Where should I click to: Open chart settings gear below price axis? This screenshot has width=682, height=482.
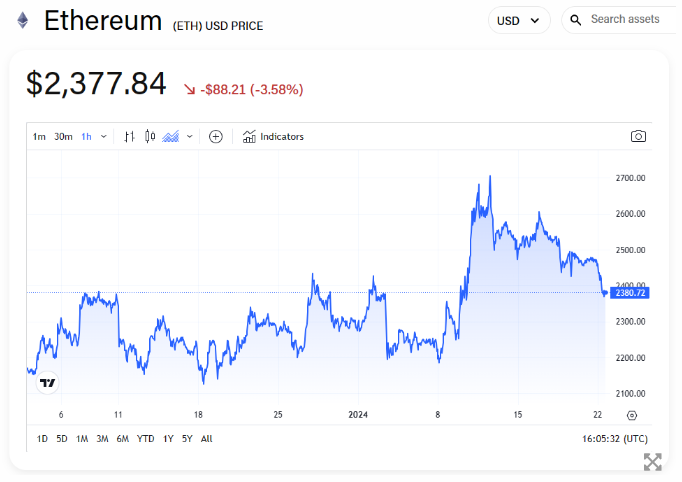632,415
